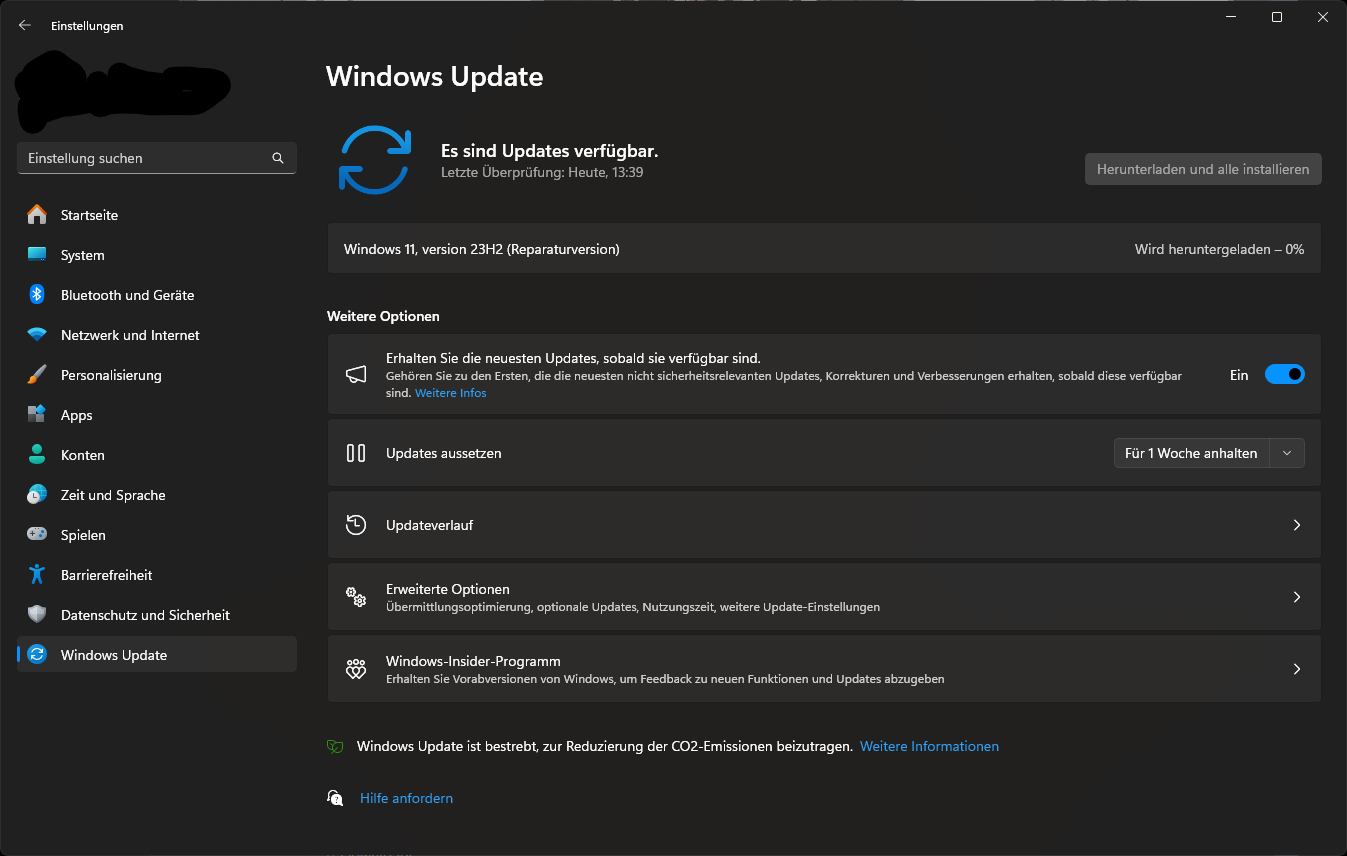Click the Datenschutz und Sicherheit shield icon
1347x856 pixels.
point(37,615)
